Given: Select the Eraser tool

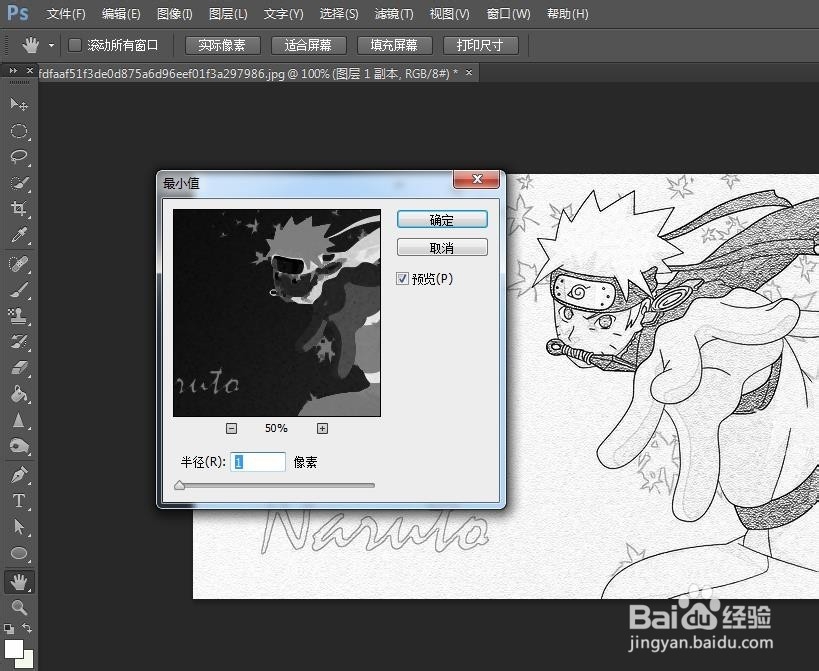Looking at the screenshot, I should pyautogui.click(x=19, y=368).
